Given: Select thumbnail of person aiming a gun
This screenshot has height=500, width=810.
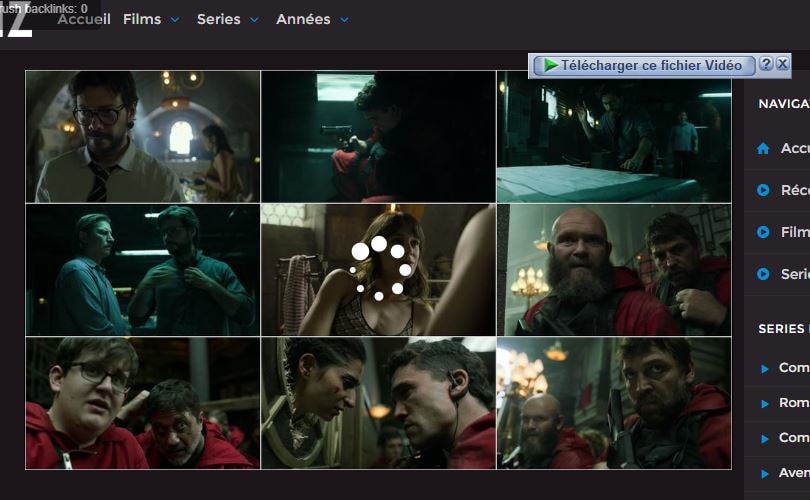Looking at the screenshot, I should (x=378, y=136).
